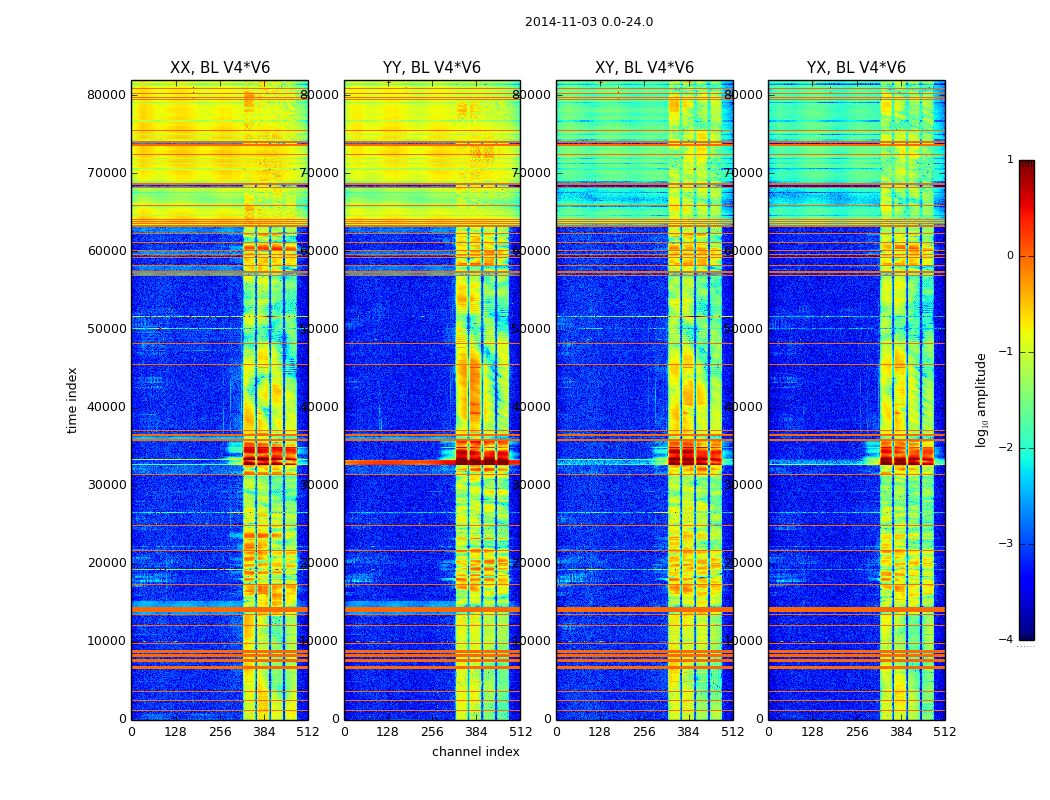Click the XY, BL V4*V6 subplot title

tap(644, 68)
